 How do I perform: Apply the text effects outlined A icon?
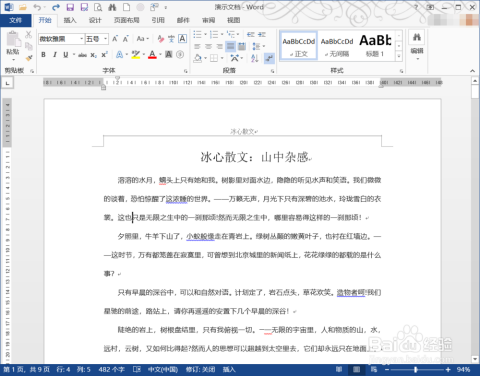119,55
